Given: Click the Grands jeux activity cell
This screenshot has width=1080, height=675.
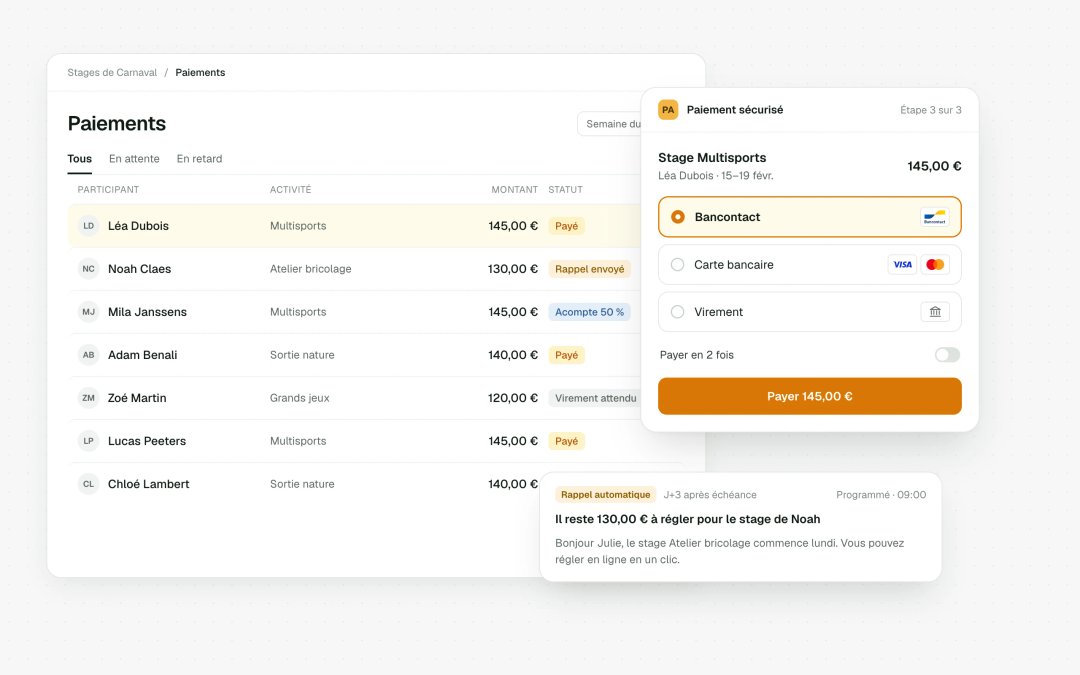Looking at the screenshot, I should click(x=300, y=398).
